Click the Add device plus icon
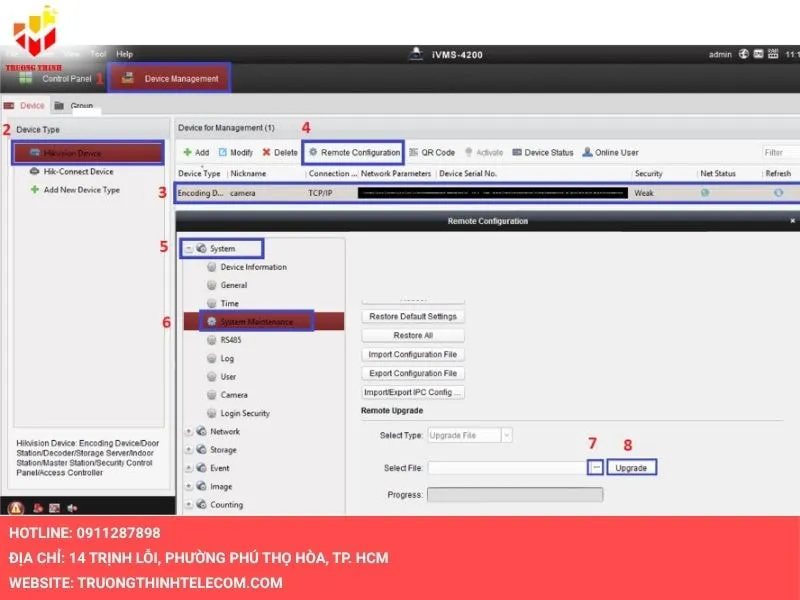Image resolution: width=800 pixels, height=600 pixels. click(x=186, y=153)
